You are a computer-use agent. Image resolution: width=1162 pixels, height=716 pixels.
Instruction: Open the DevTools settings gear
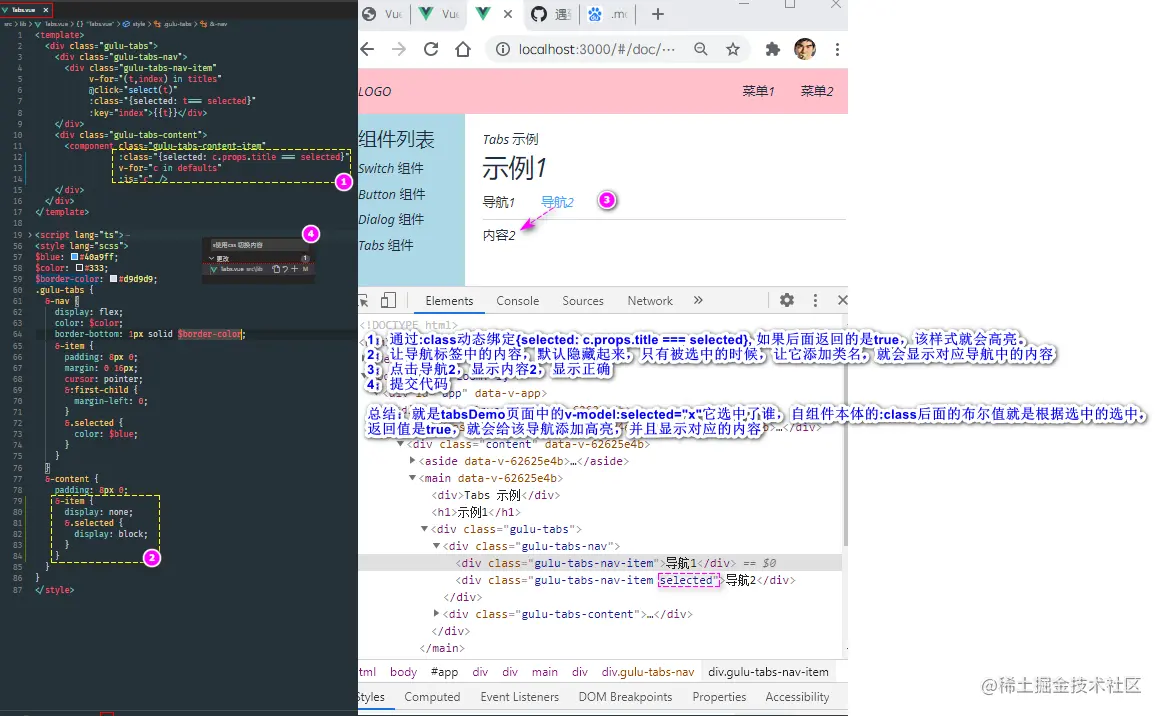[x=787, y=300]
